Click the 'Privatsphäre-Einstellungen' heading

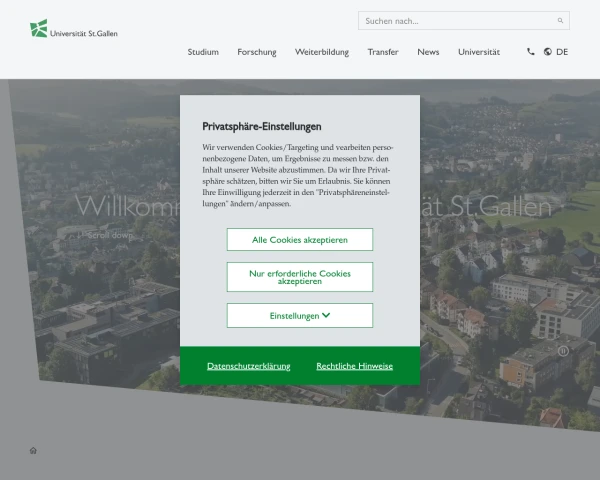262,126
